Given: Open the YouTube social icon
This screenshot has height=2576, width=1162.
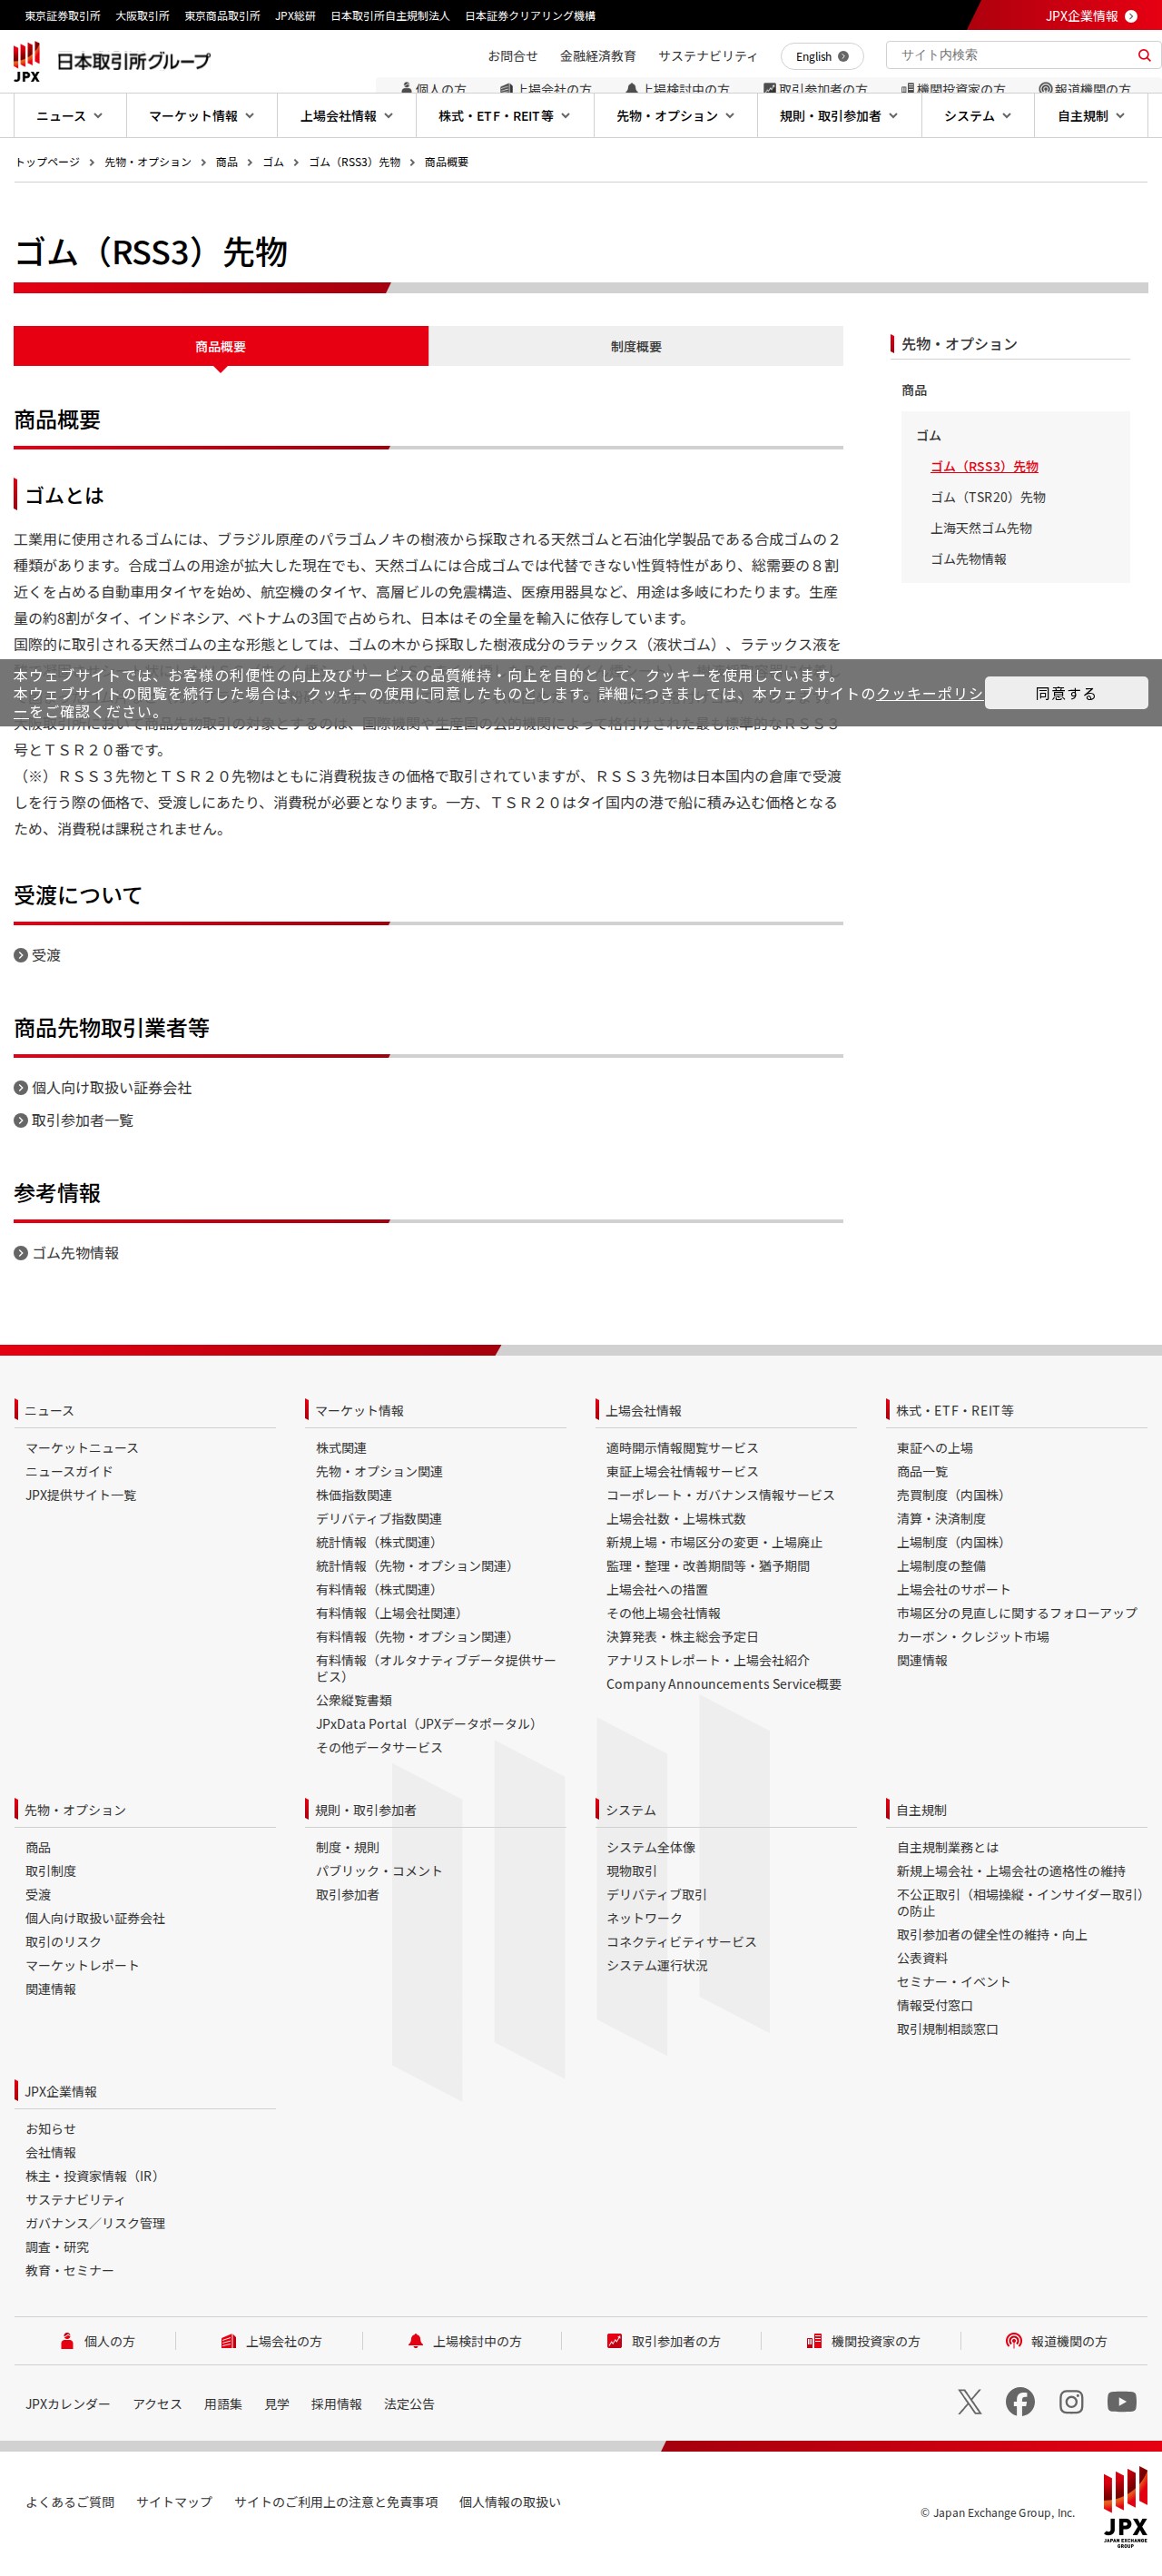Looking at the screenshot, I should pyautogui.click(x=1122, y=2401).
